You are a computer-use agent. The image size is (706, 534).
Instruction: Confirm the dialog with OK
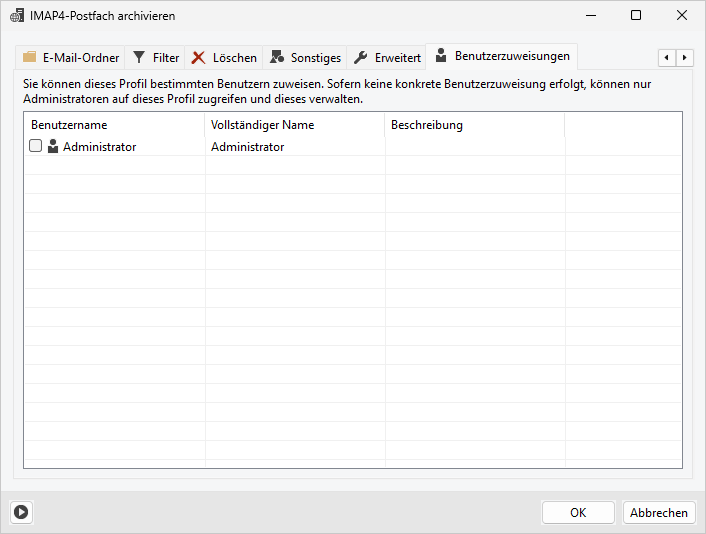578,513
